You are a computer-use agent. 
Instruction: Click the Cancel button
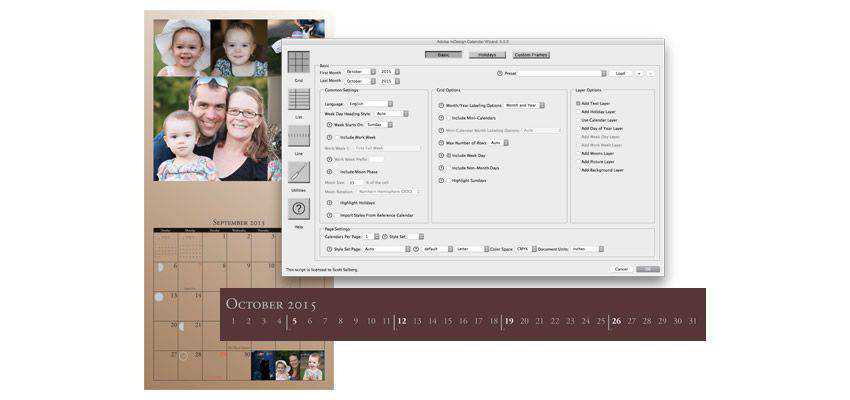621,269
